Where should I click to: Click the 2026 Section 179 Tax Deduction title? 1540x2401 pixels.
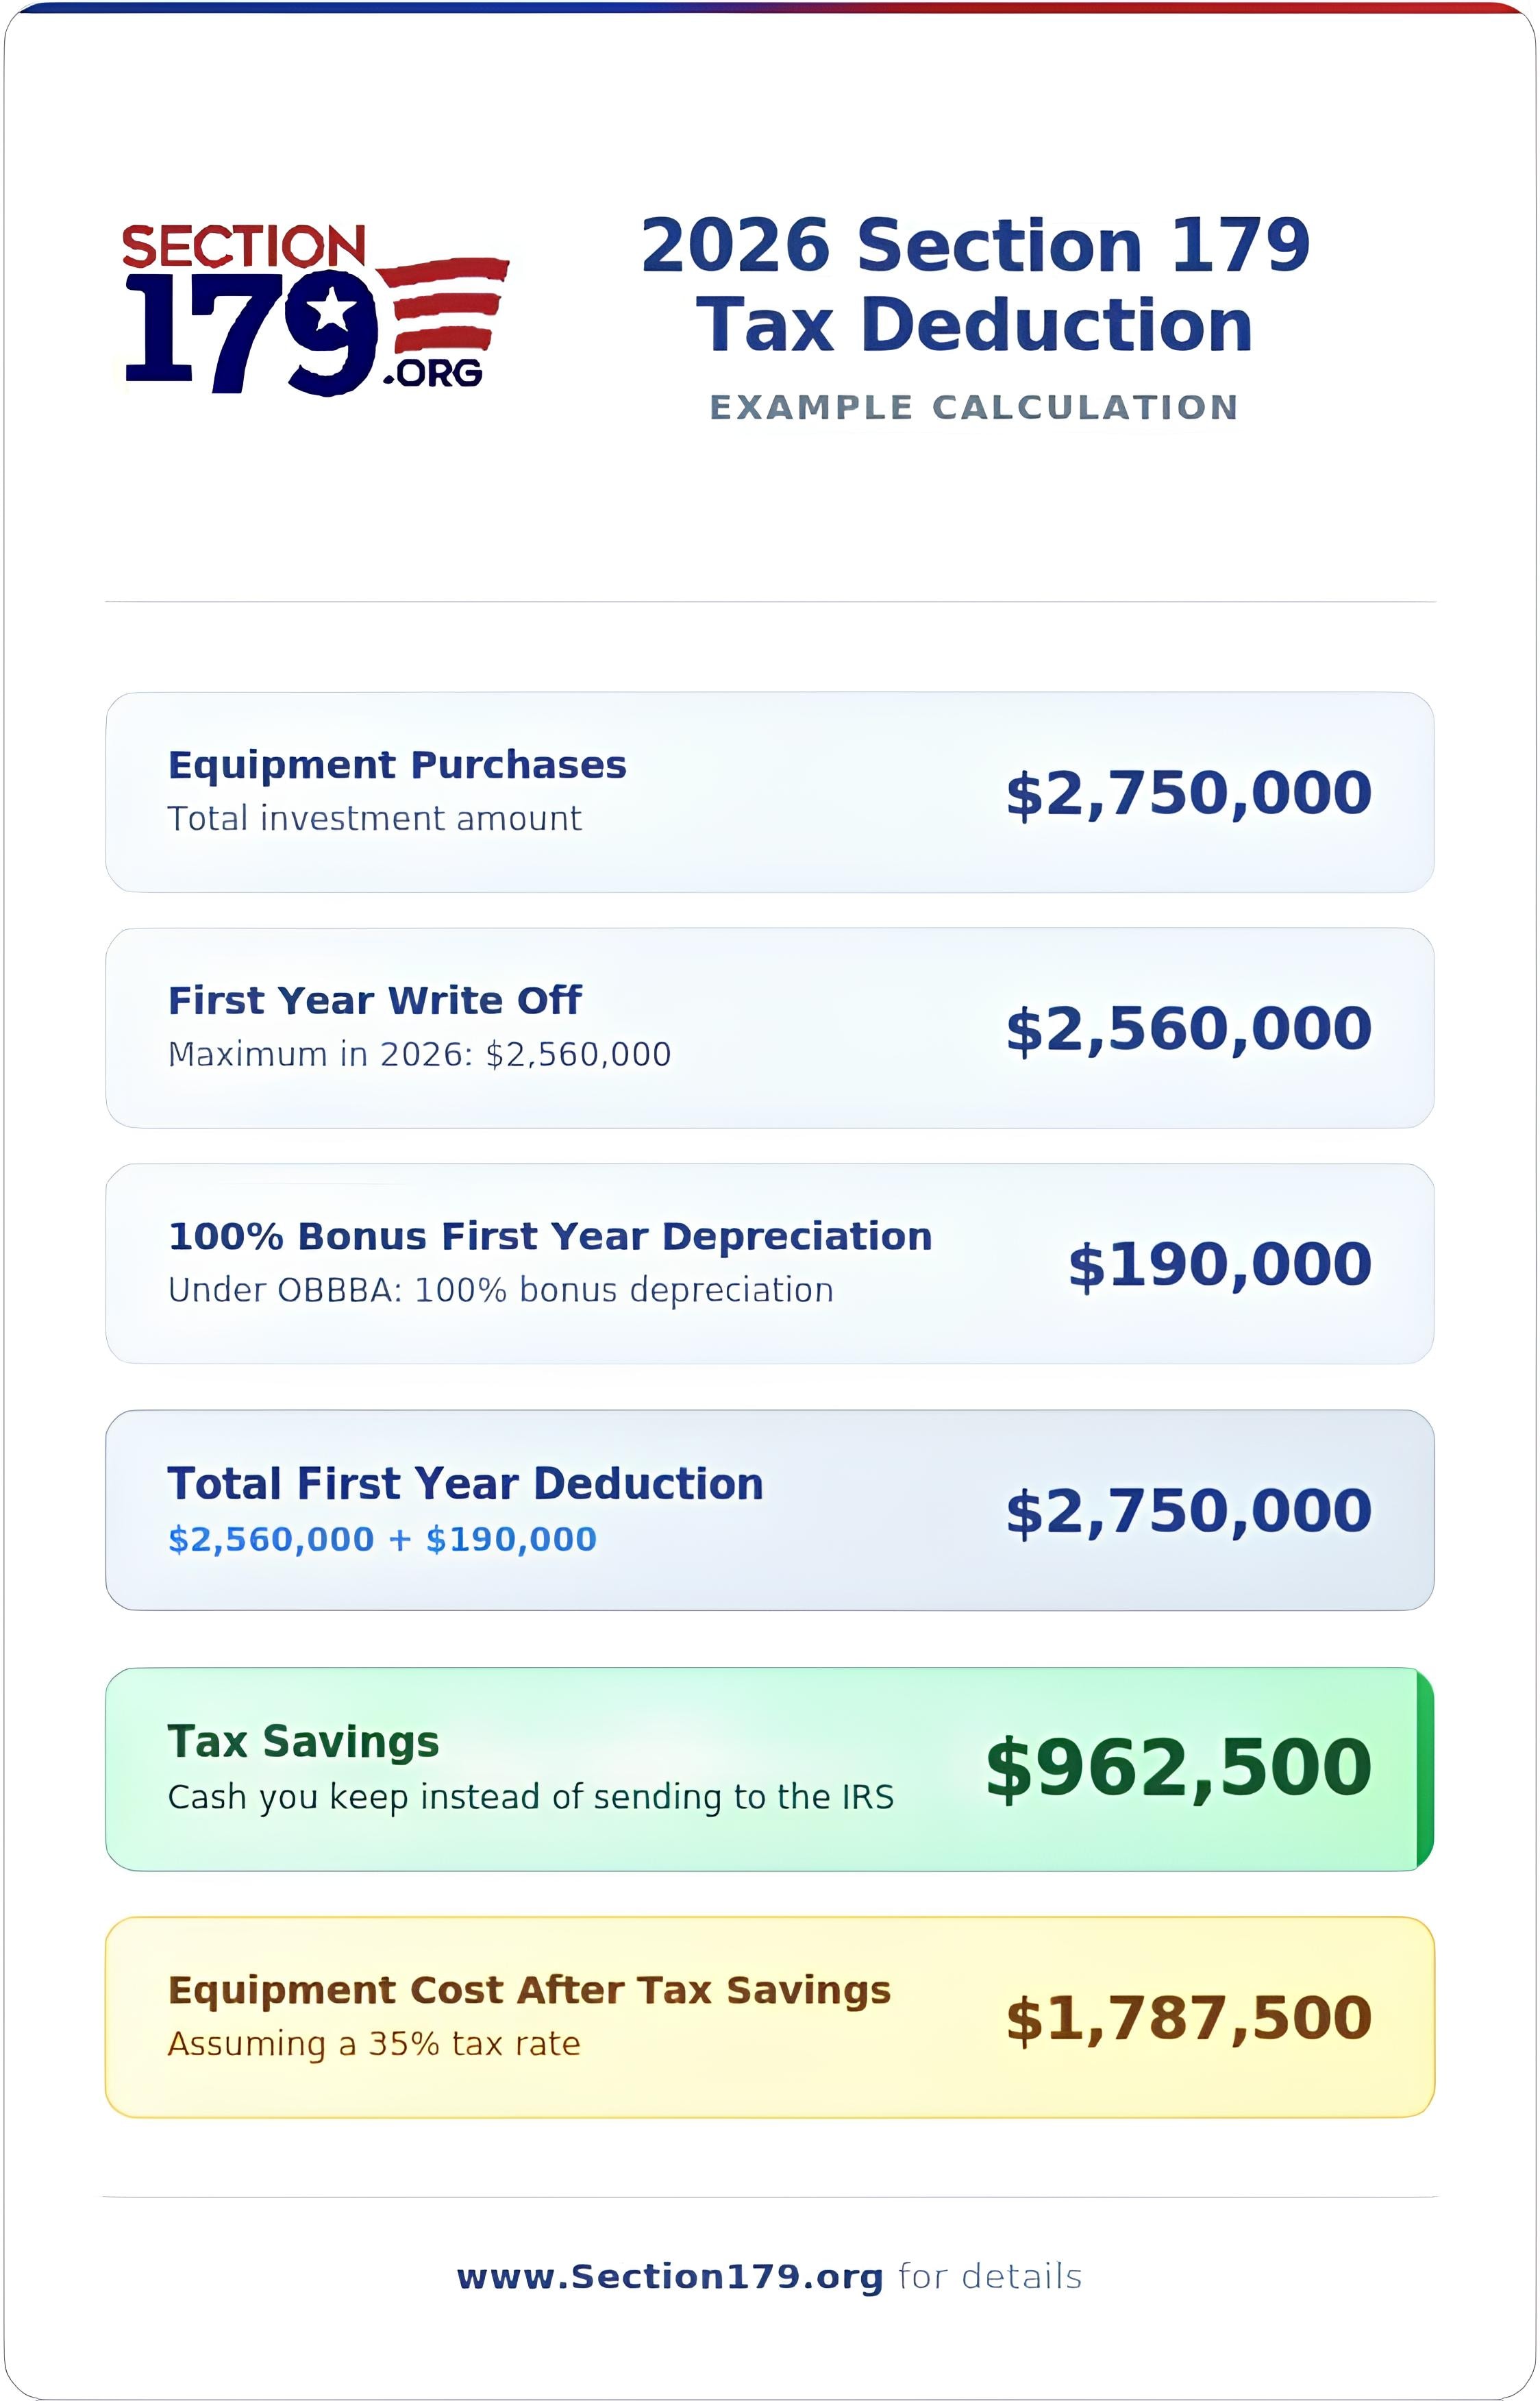[975, 285]
